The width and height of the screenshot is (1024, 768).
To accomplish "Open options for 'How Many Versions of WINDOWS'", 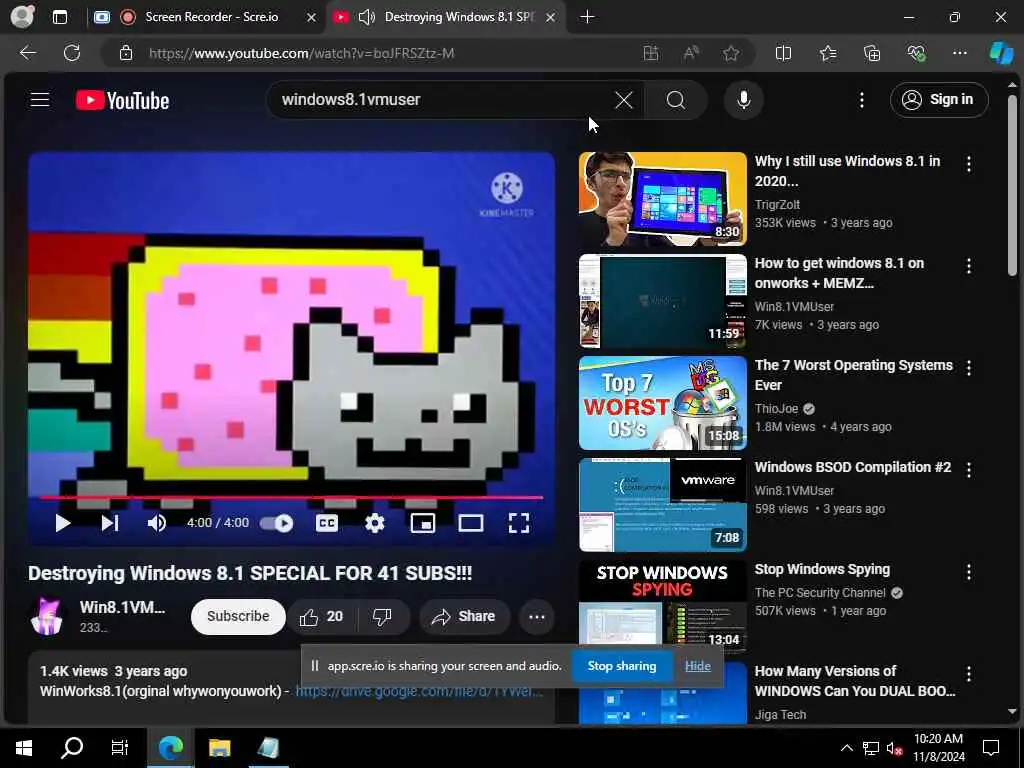I will click(968, 674).
